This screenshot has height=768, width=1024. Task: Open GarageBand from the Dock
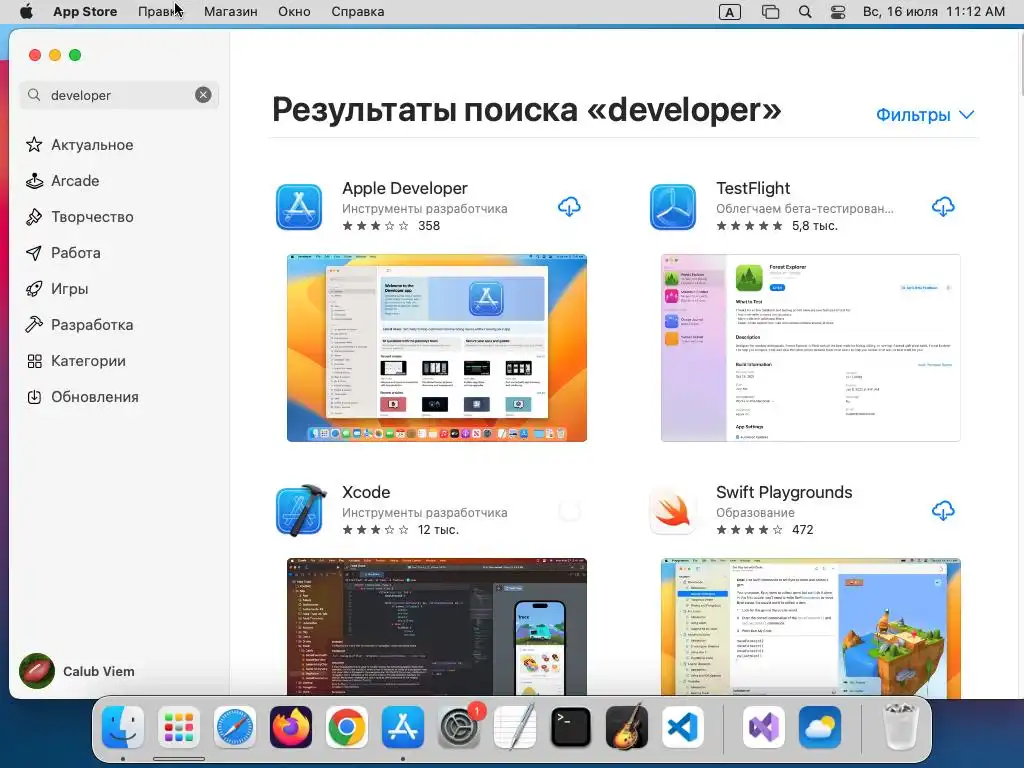click(x=627, y=727)
